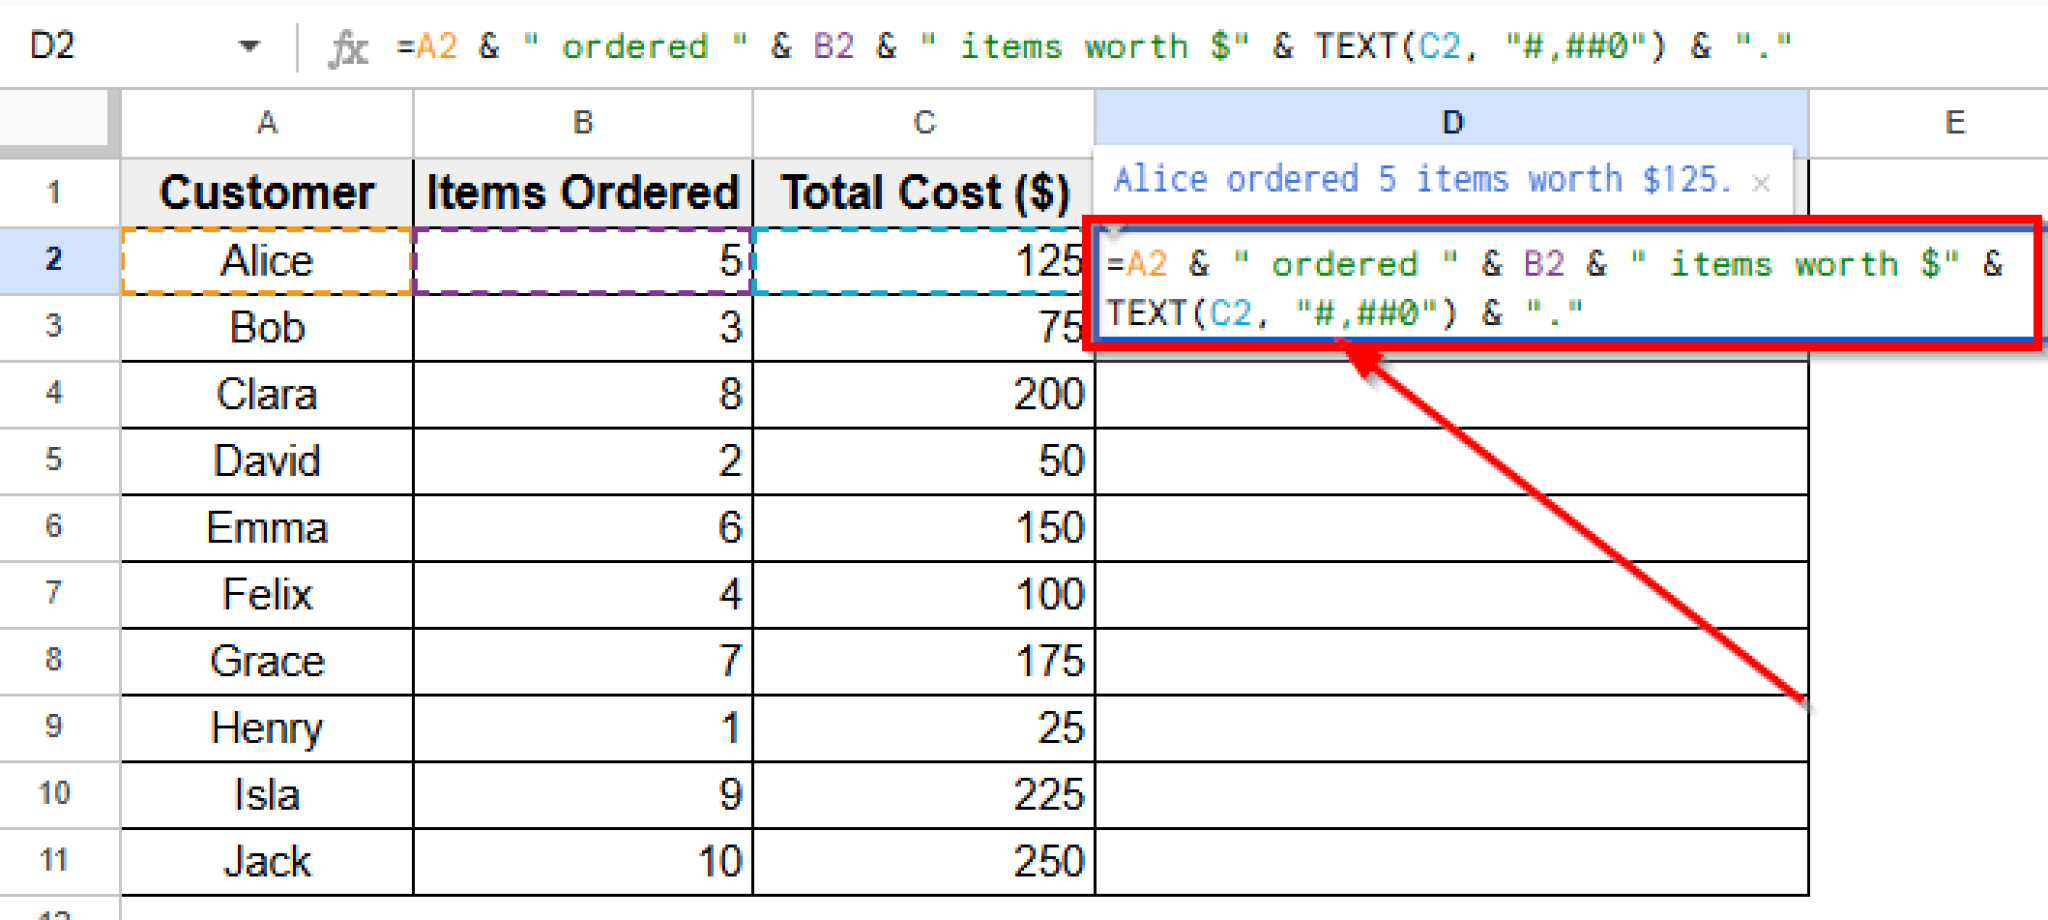Click the Customer header cell

[x=265, y=192]
